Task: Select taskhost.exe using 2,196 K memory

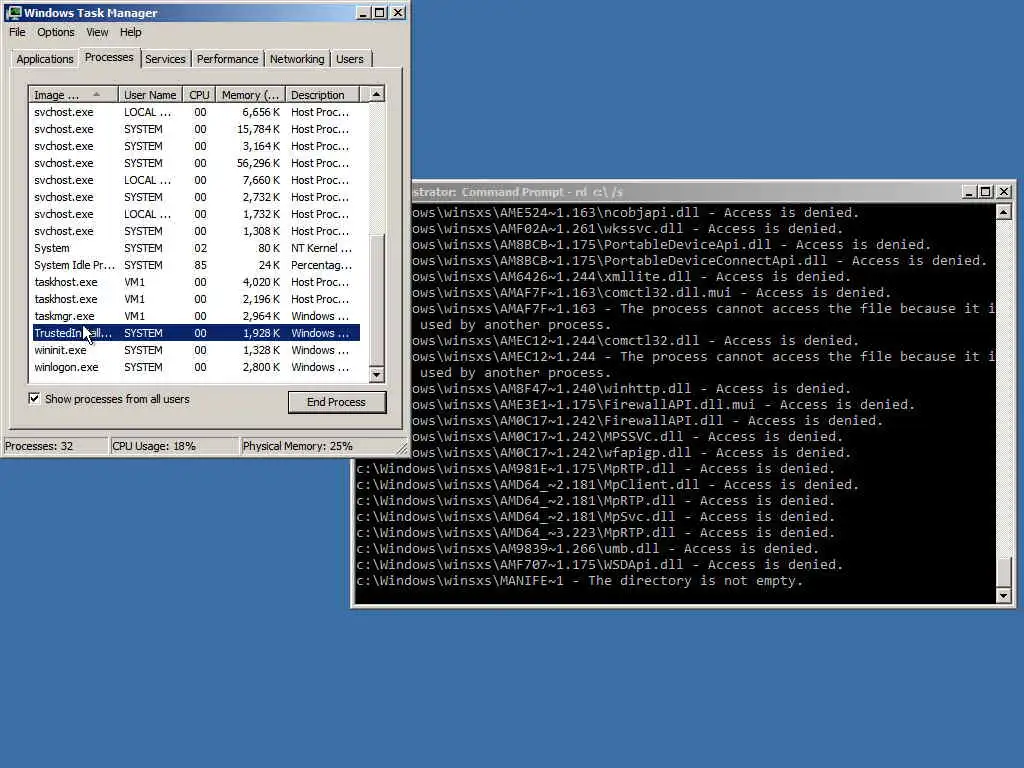Action: coord(196,299)
